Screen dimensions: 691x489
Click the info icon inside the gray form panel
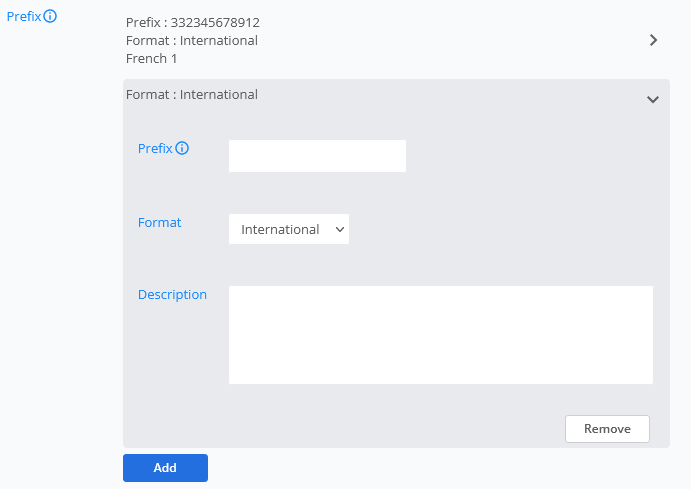pos(182,148)
